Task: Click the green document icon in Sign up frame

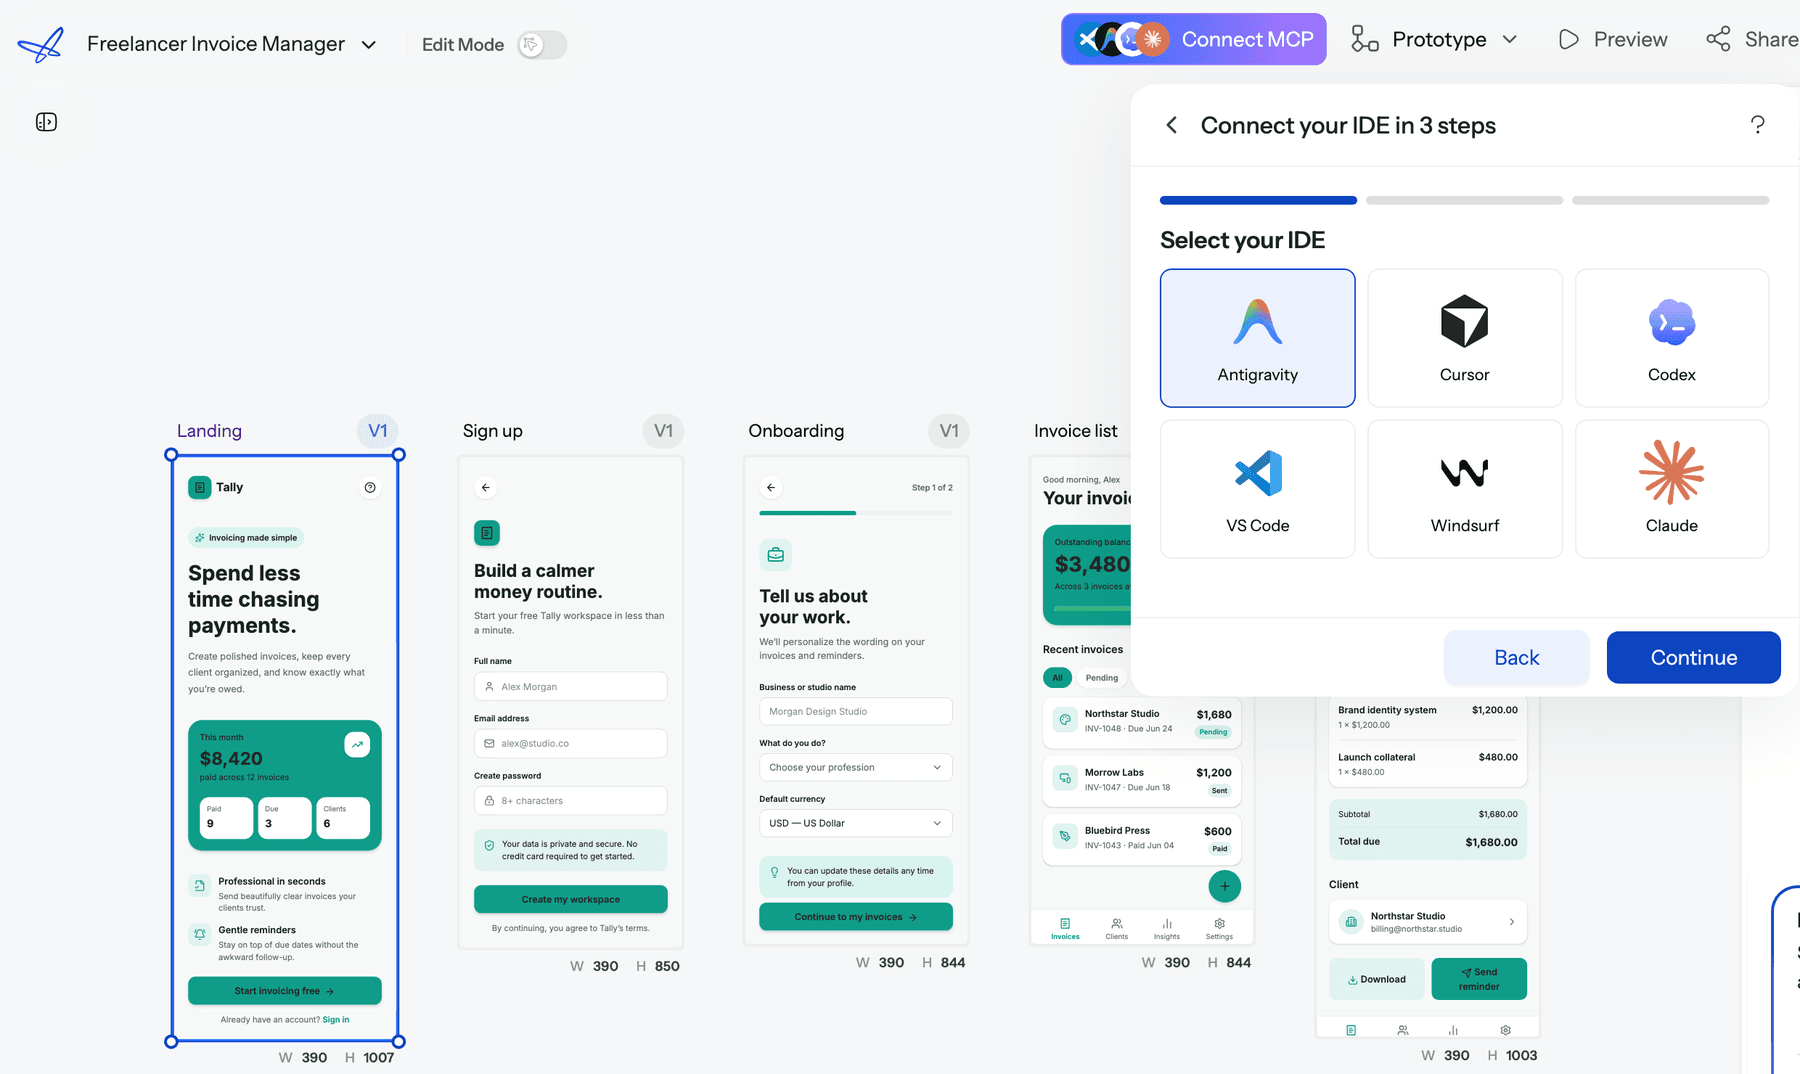Action: [487, 533]
